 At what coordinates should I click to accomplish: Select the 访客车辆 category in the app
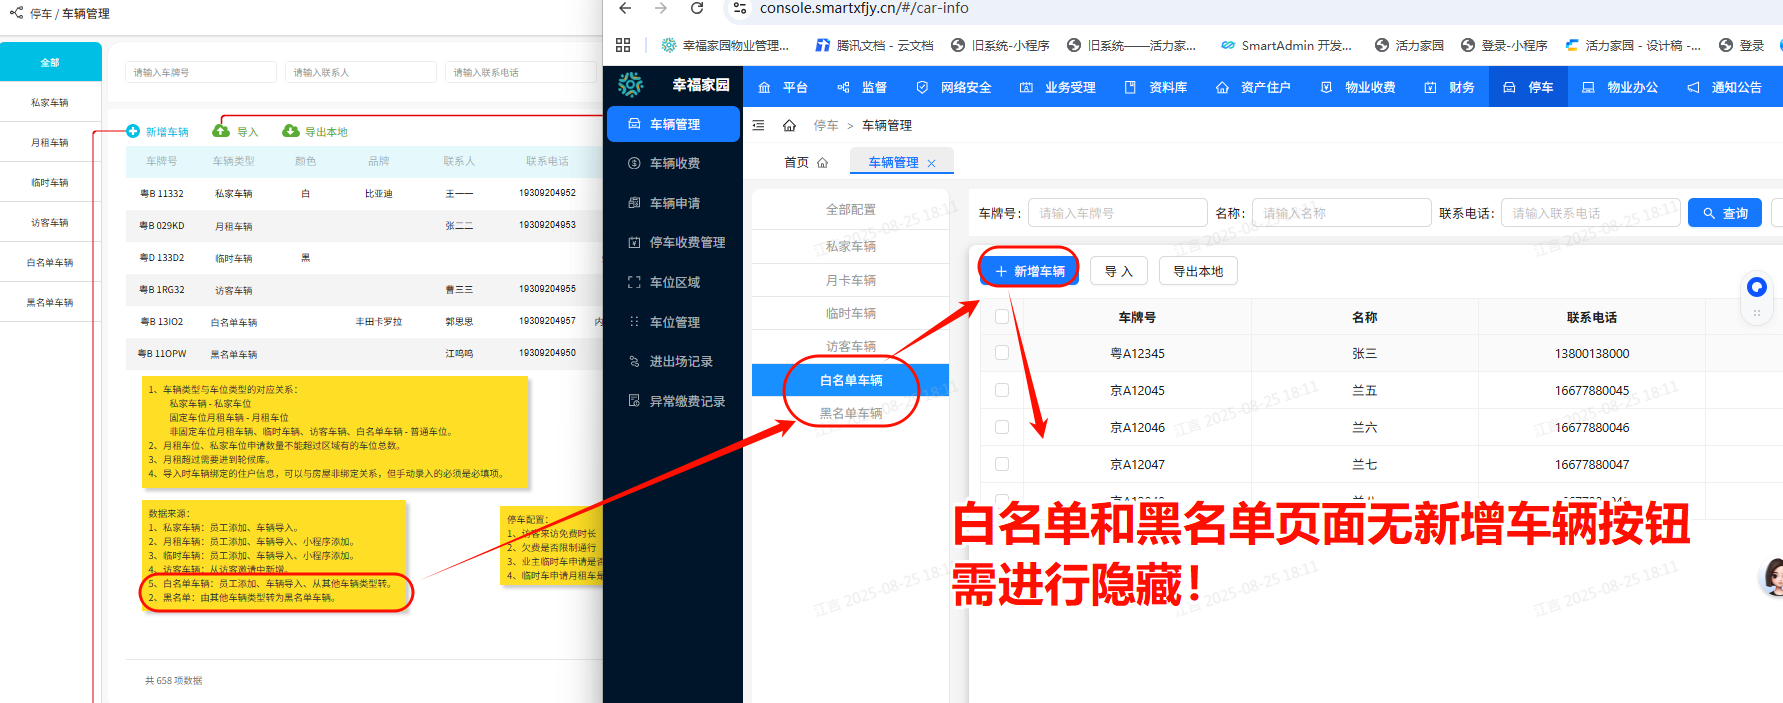(850, 346)
